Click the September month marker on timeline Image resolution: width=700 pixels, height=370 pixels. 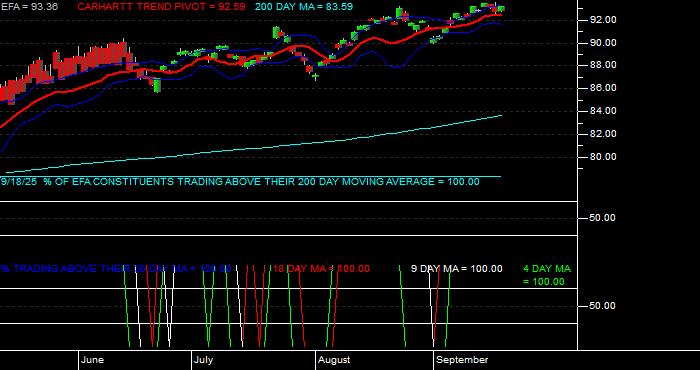[x=462, y=360]
